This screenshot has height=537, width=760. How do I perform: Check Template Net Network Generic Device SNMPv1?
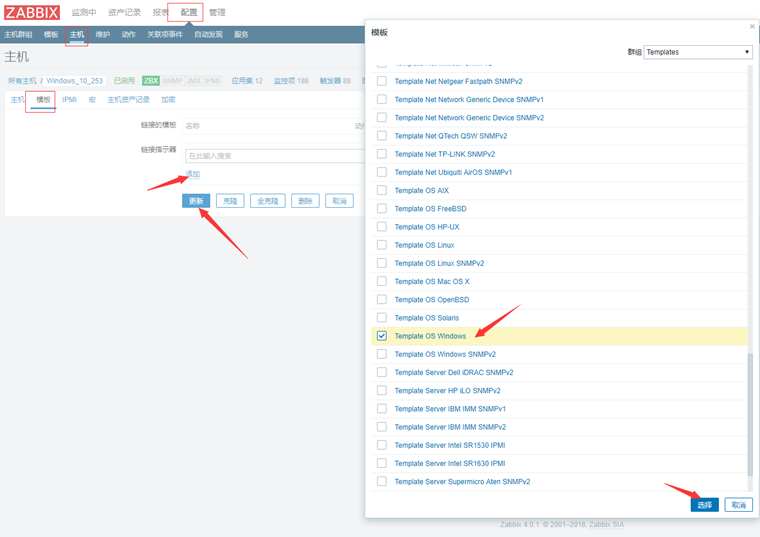click(x=382, y=99)
